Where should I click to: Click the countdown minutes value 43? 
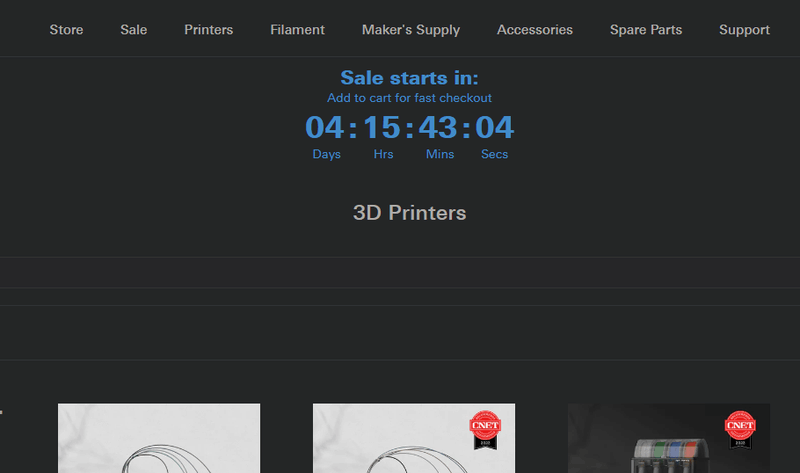click(x=438, y=127)
